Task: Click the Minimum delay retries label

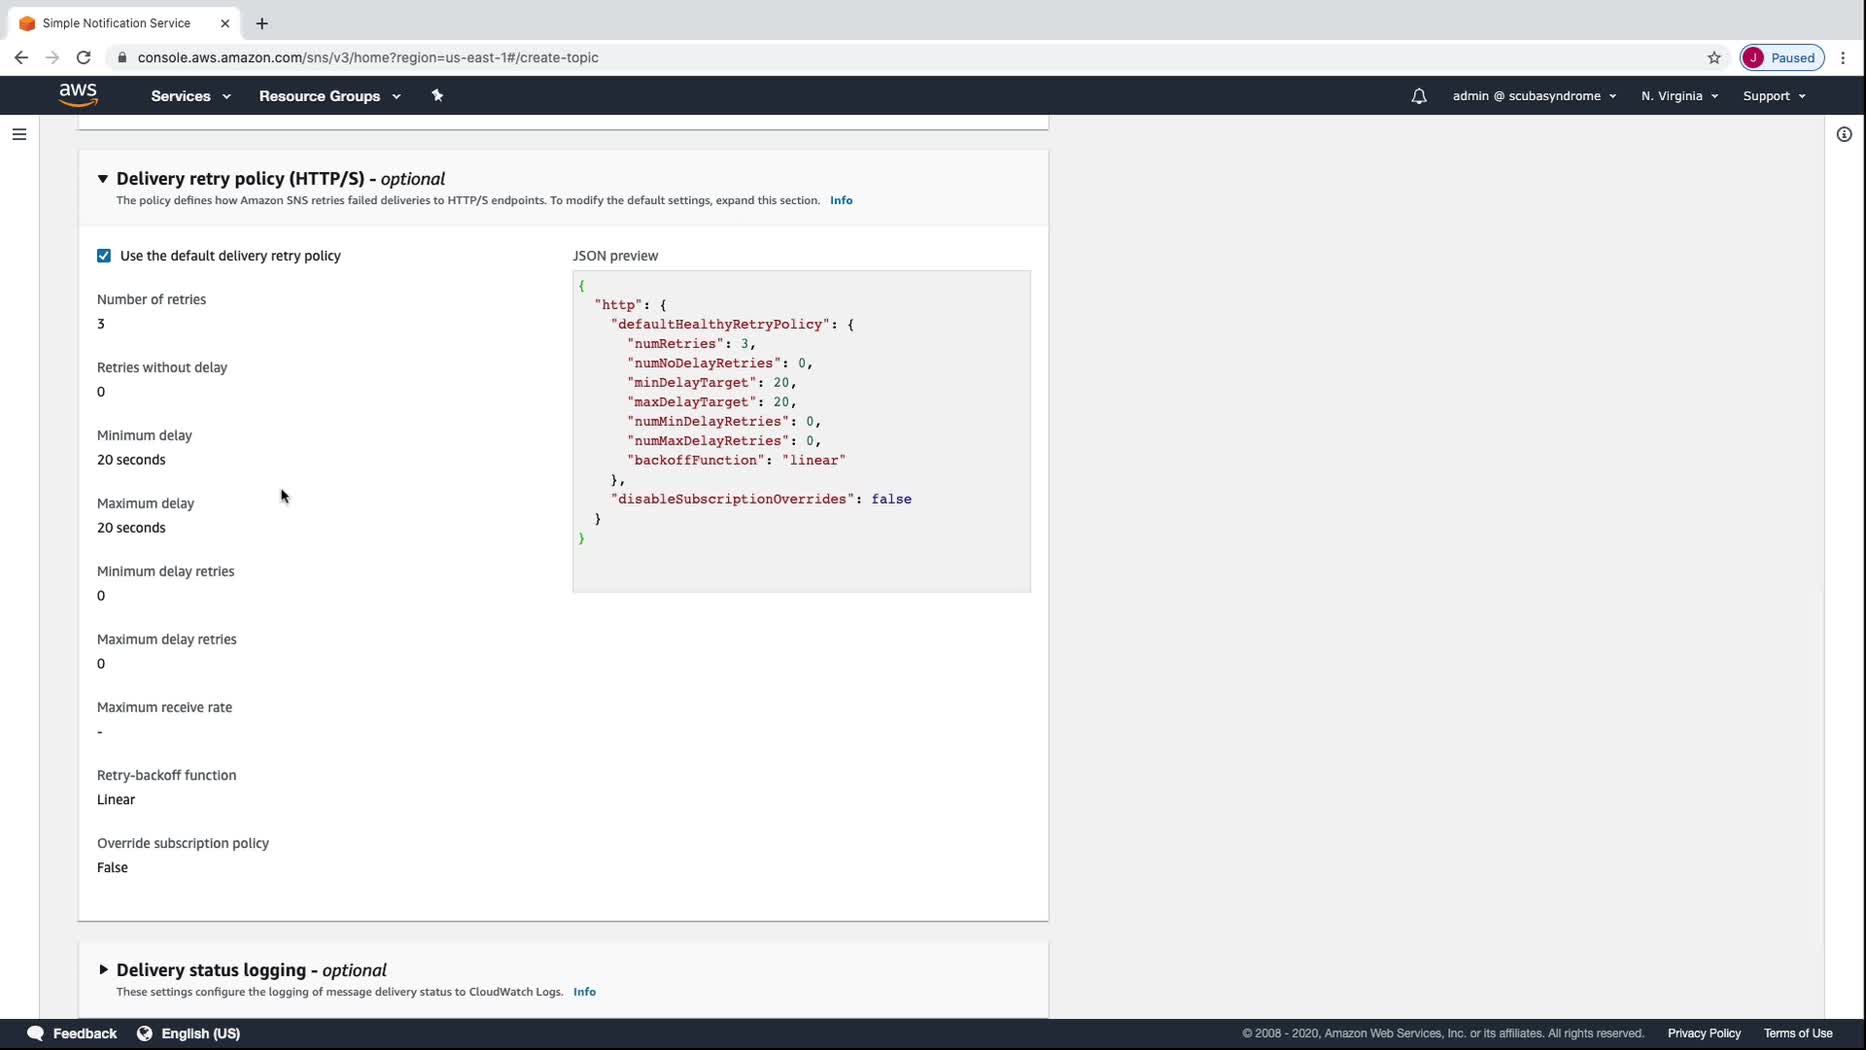Action: coord(165,572)
